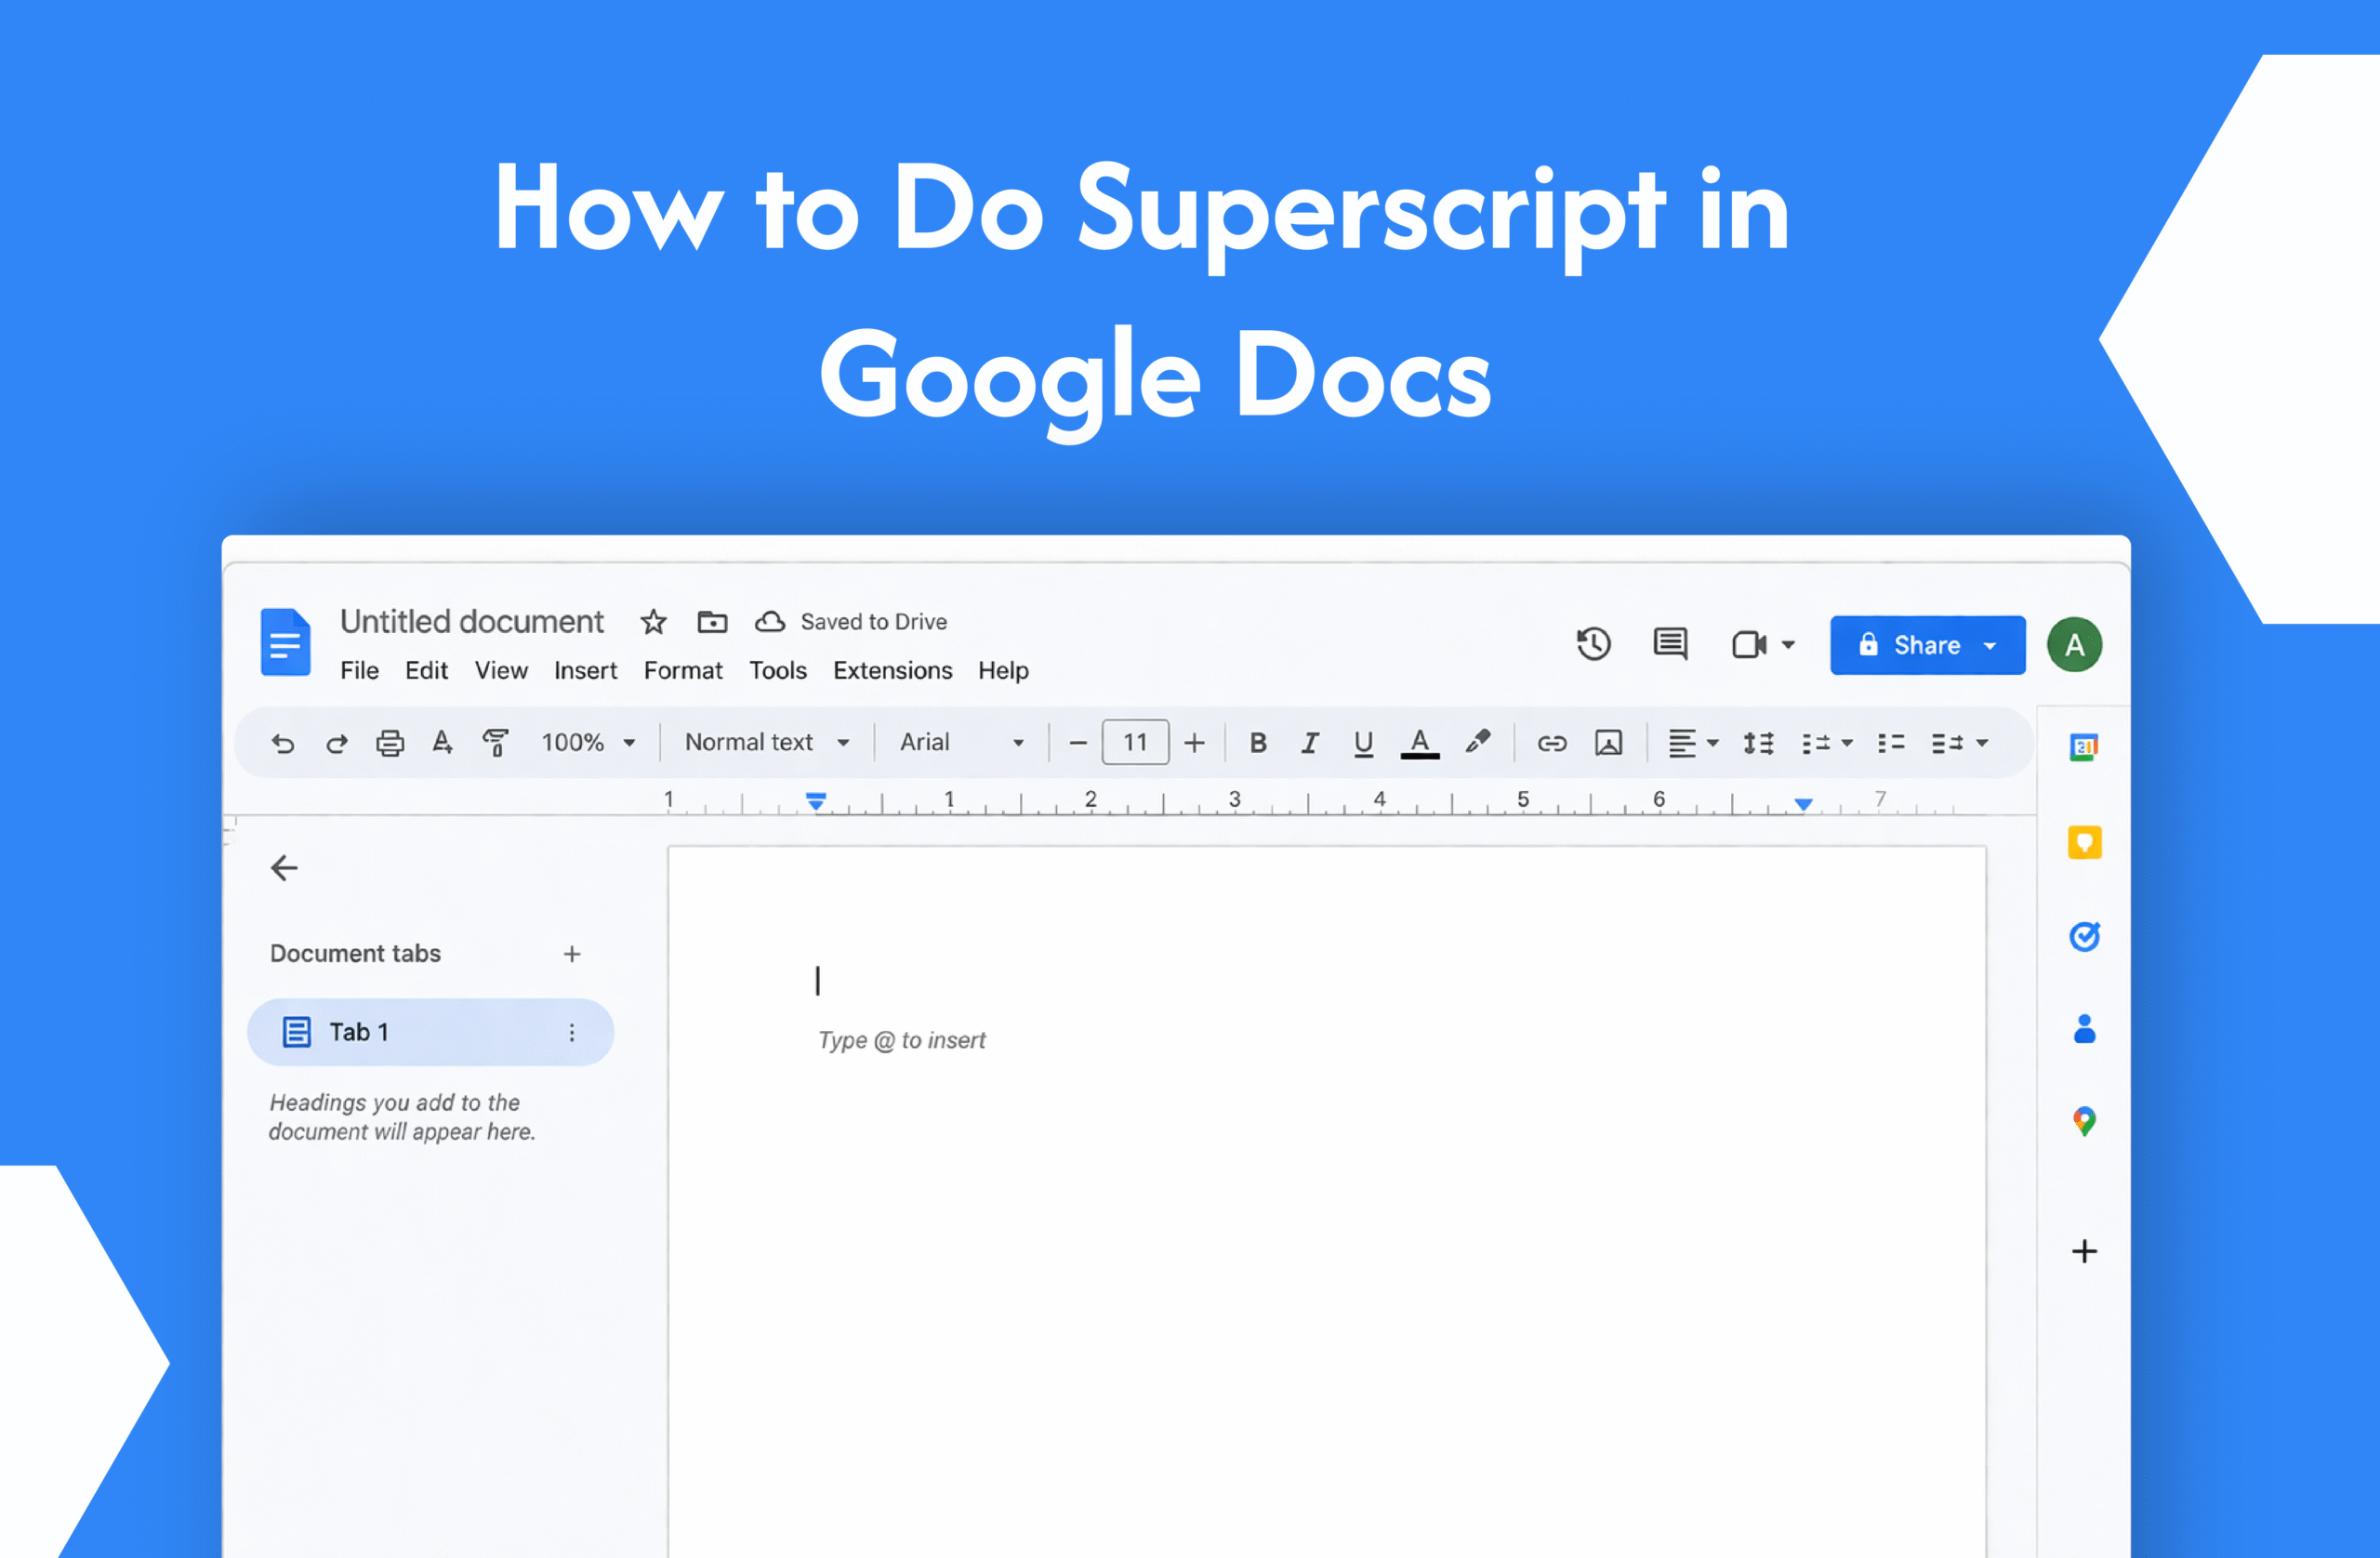Toggle bold formatting

(x=1258, y=743)
